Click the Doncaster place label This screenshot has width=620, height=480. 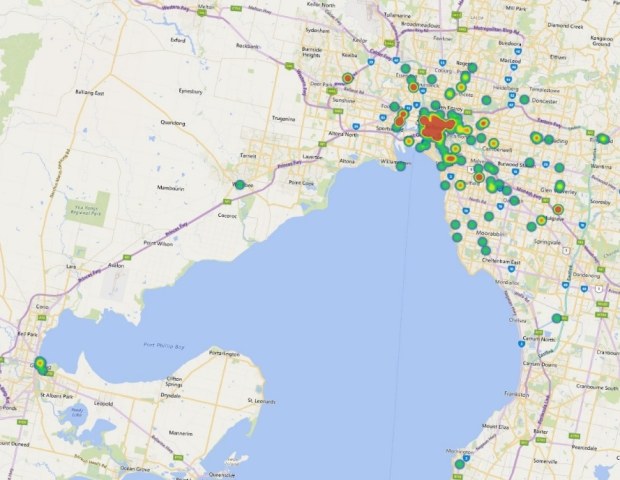point(544,101)
